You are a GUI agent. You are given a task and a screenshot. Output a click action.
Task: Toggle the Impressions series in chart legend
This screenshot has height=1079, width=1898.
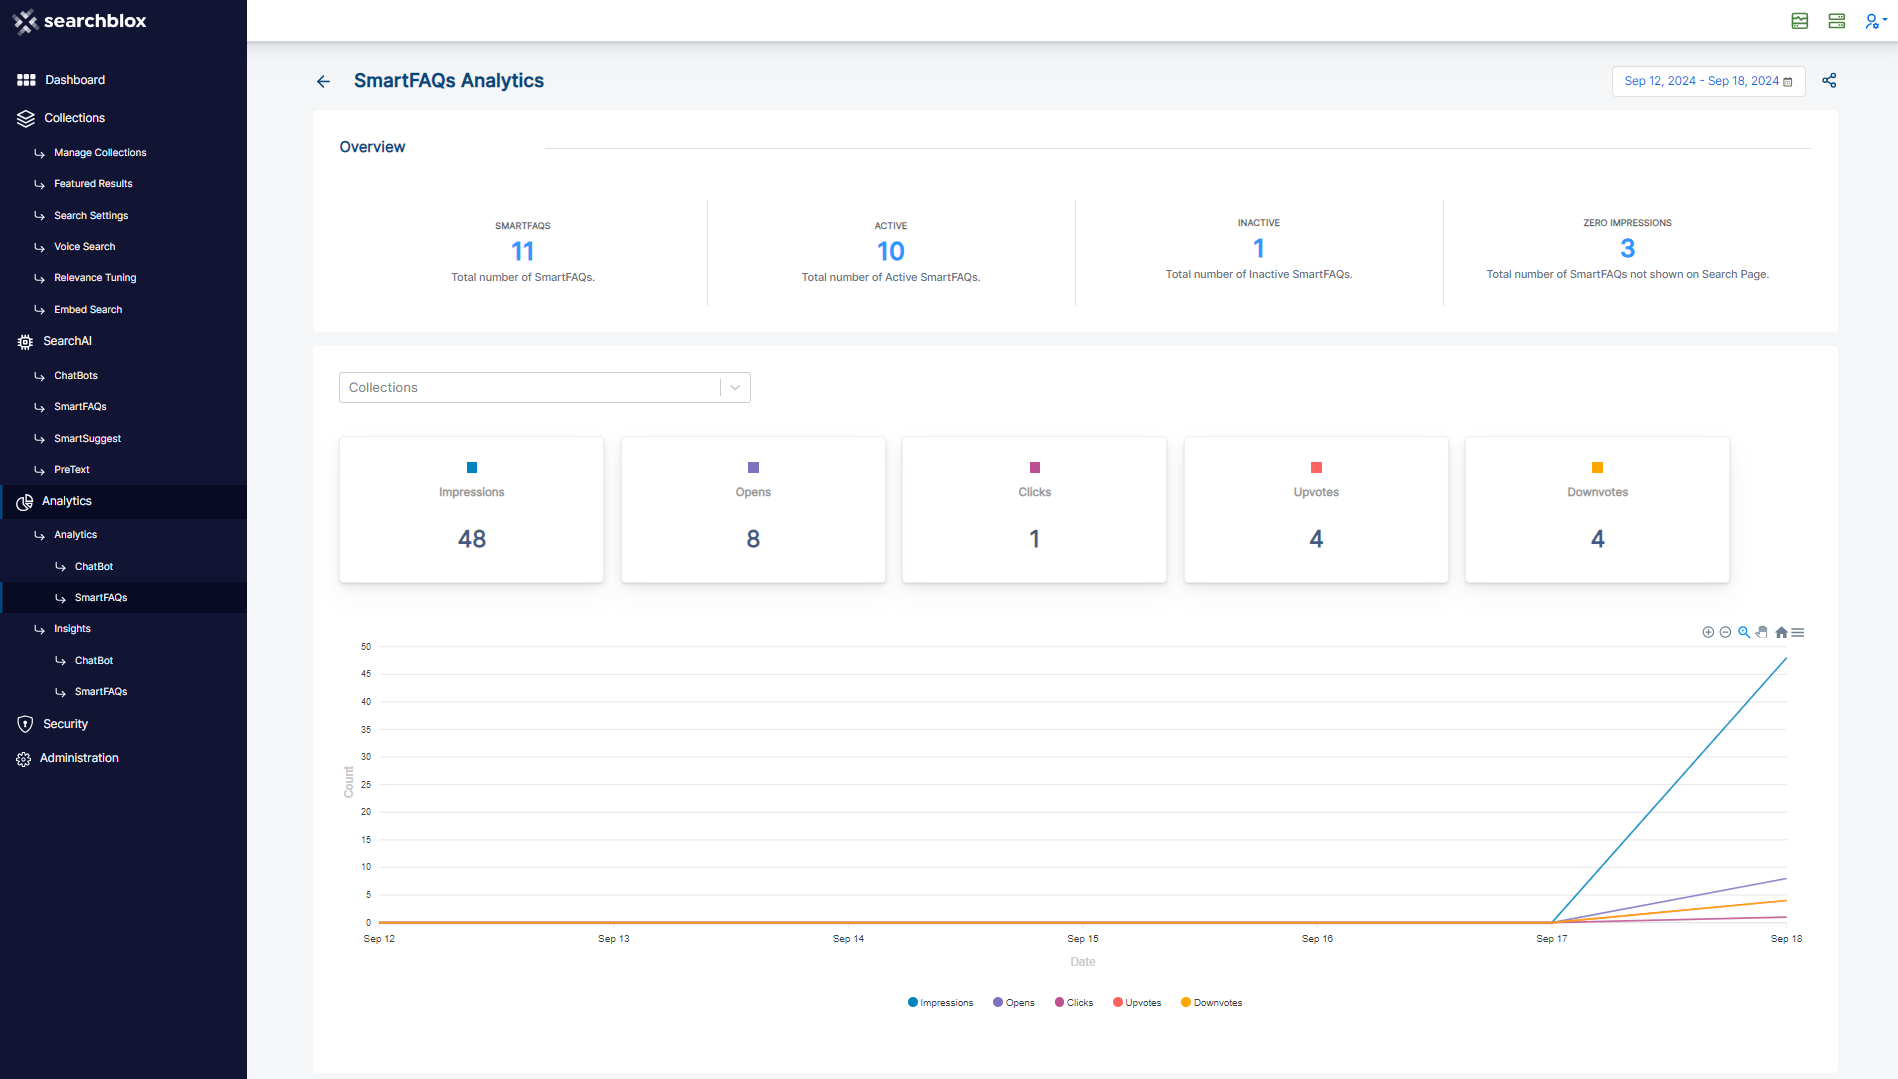click(x=940, y=1002)
